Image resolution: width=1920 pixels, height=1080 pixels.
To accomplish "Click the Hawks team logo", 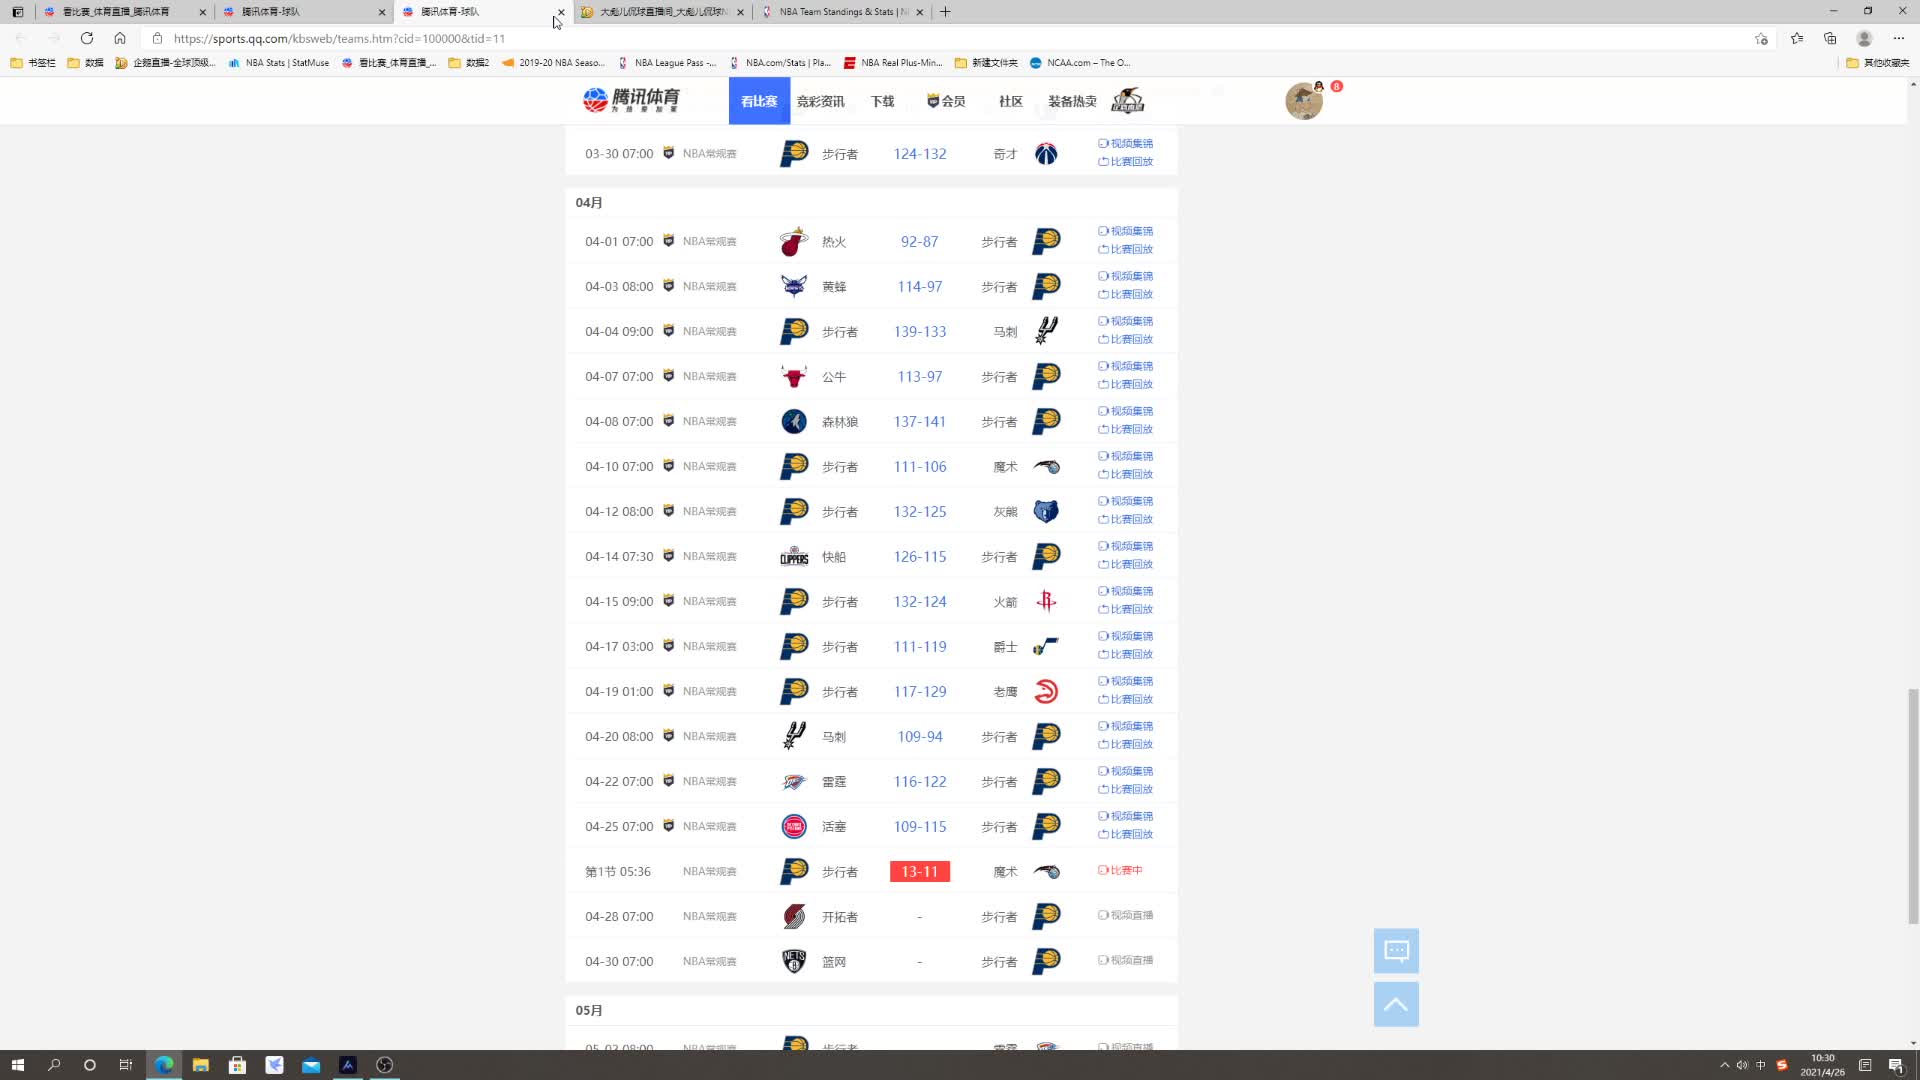I will pos(1046,692).
